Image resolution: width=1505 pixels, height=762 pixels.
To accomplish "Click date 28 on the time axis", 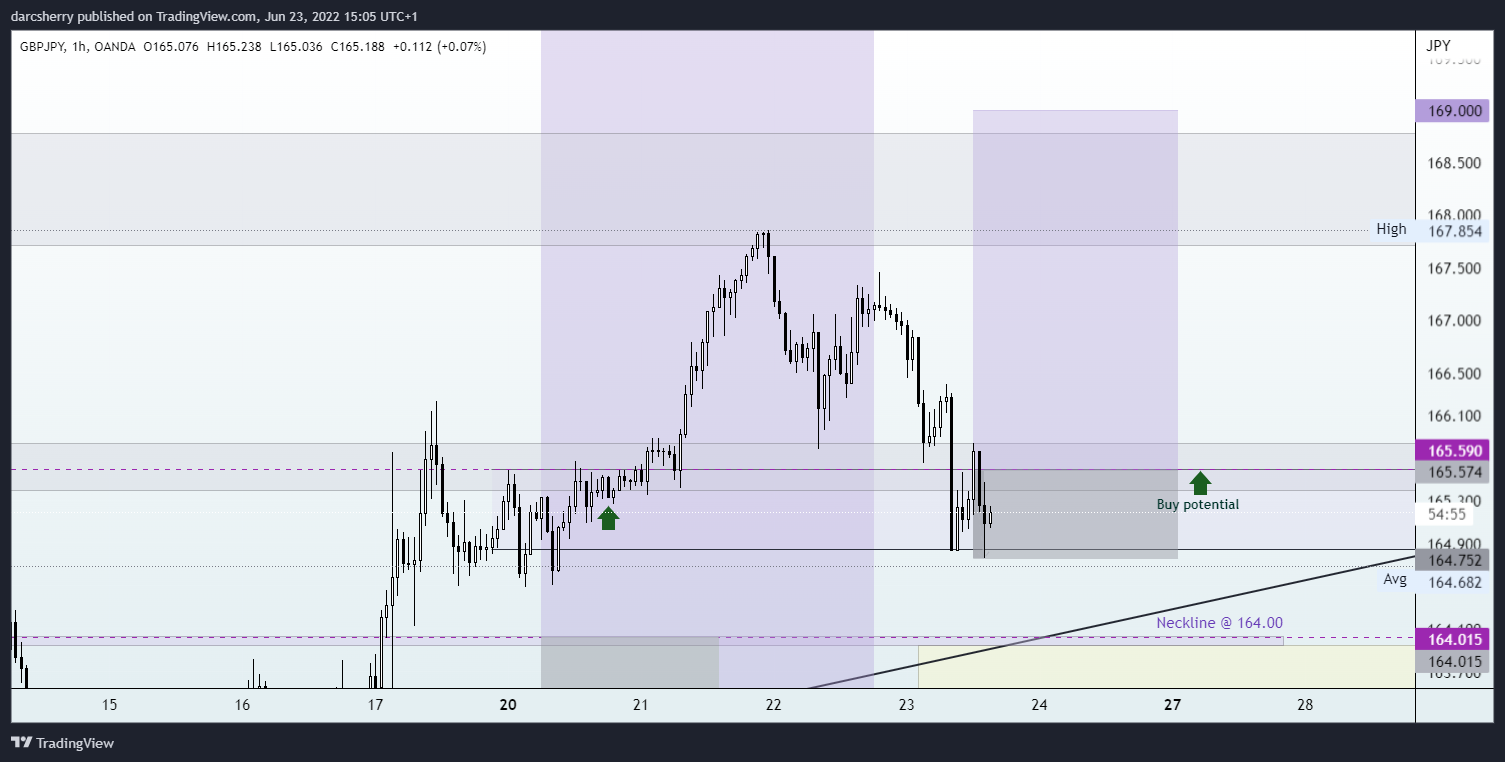I will (1305, 705).
